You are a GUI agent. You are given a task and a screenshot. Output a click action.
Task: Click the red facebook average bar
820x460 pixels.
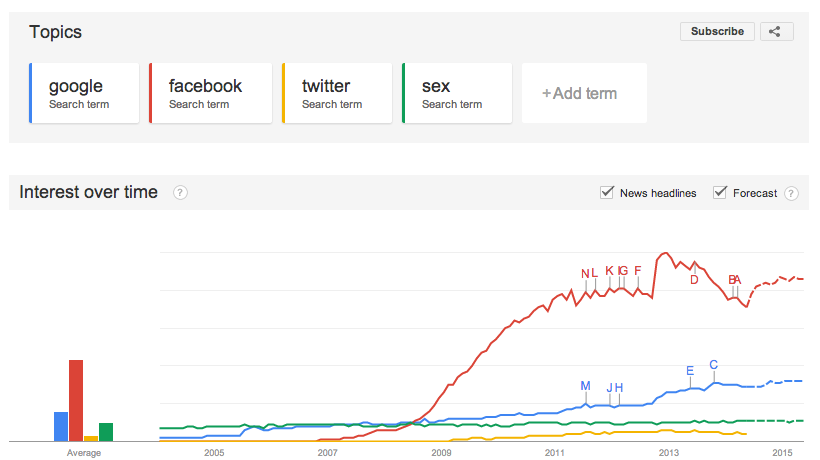(x=75, y=400)
